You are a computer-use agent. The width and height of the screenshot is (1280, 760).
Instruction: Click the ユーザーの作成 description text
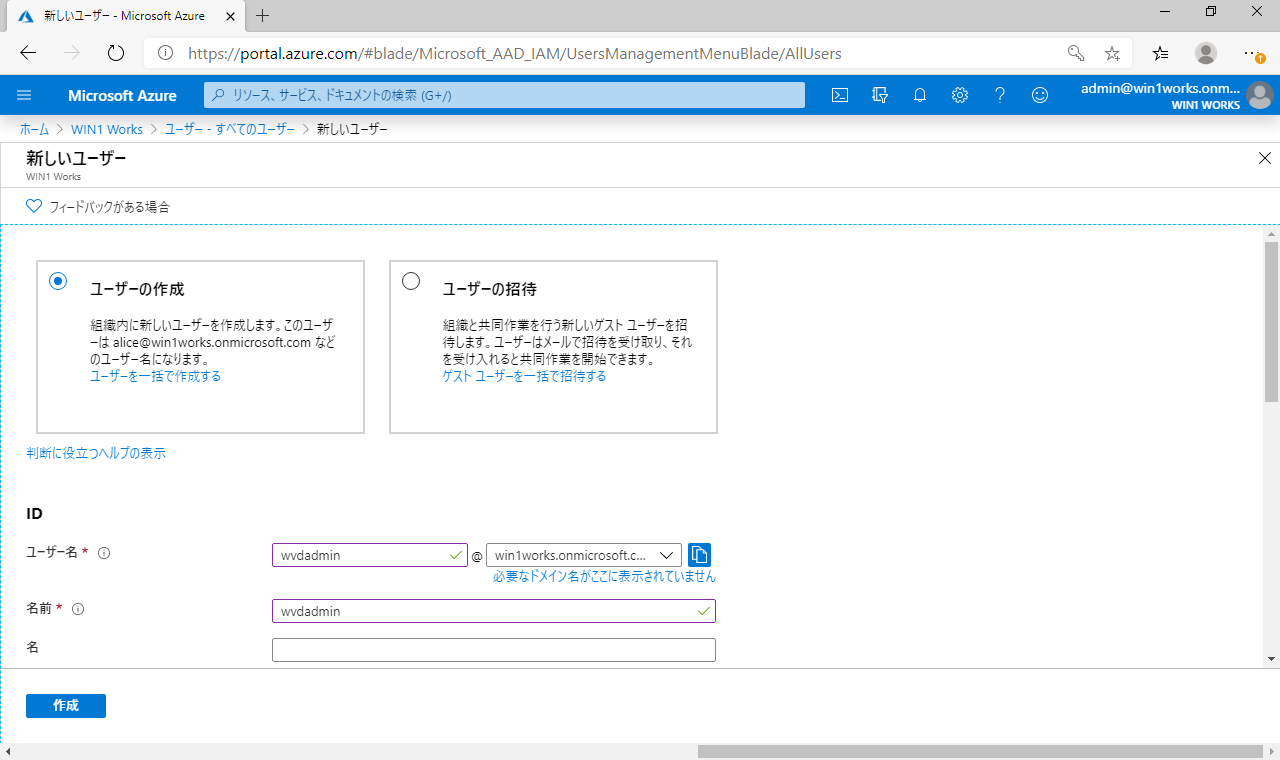point(213,342)
